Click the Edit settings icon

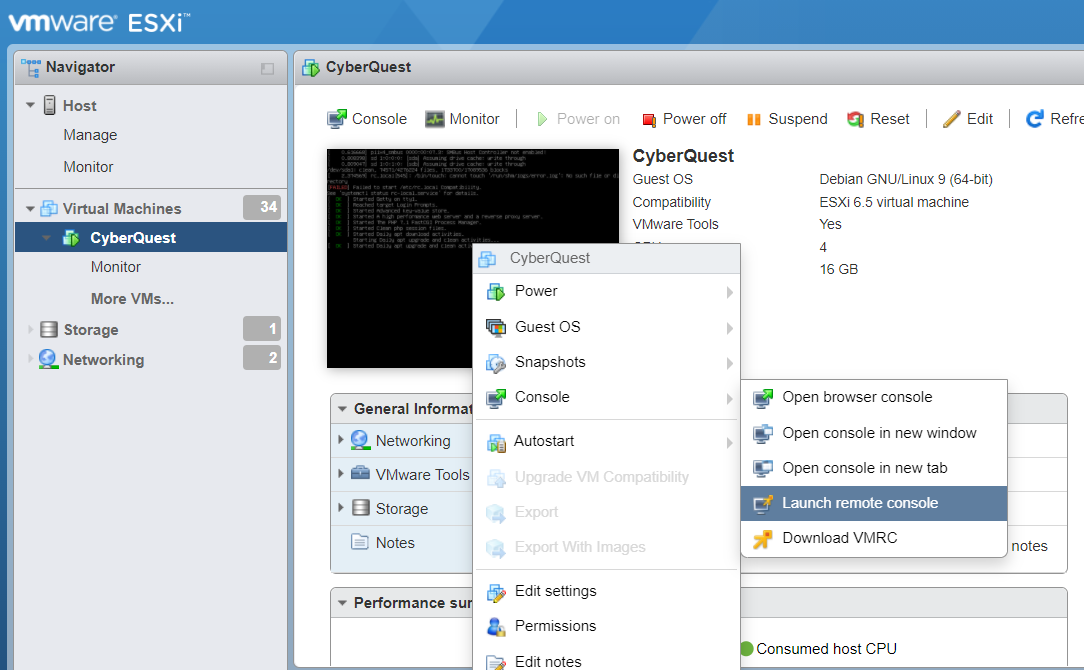pyautogui.click(x=496, y=592)
